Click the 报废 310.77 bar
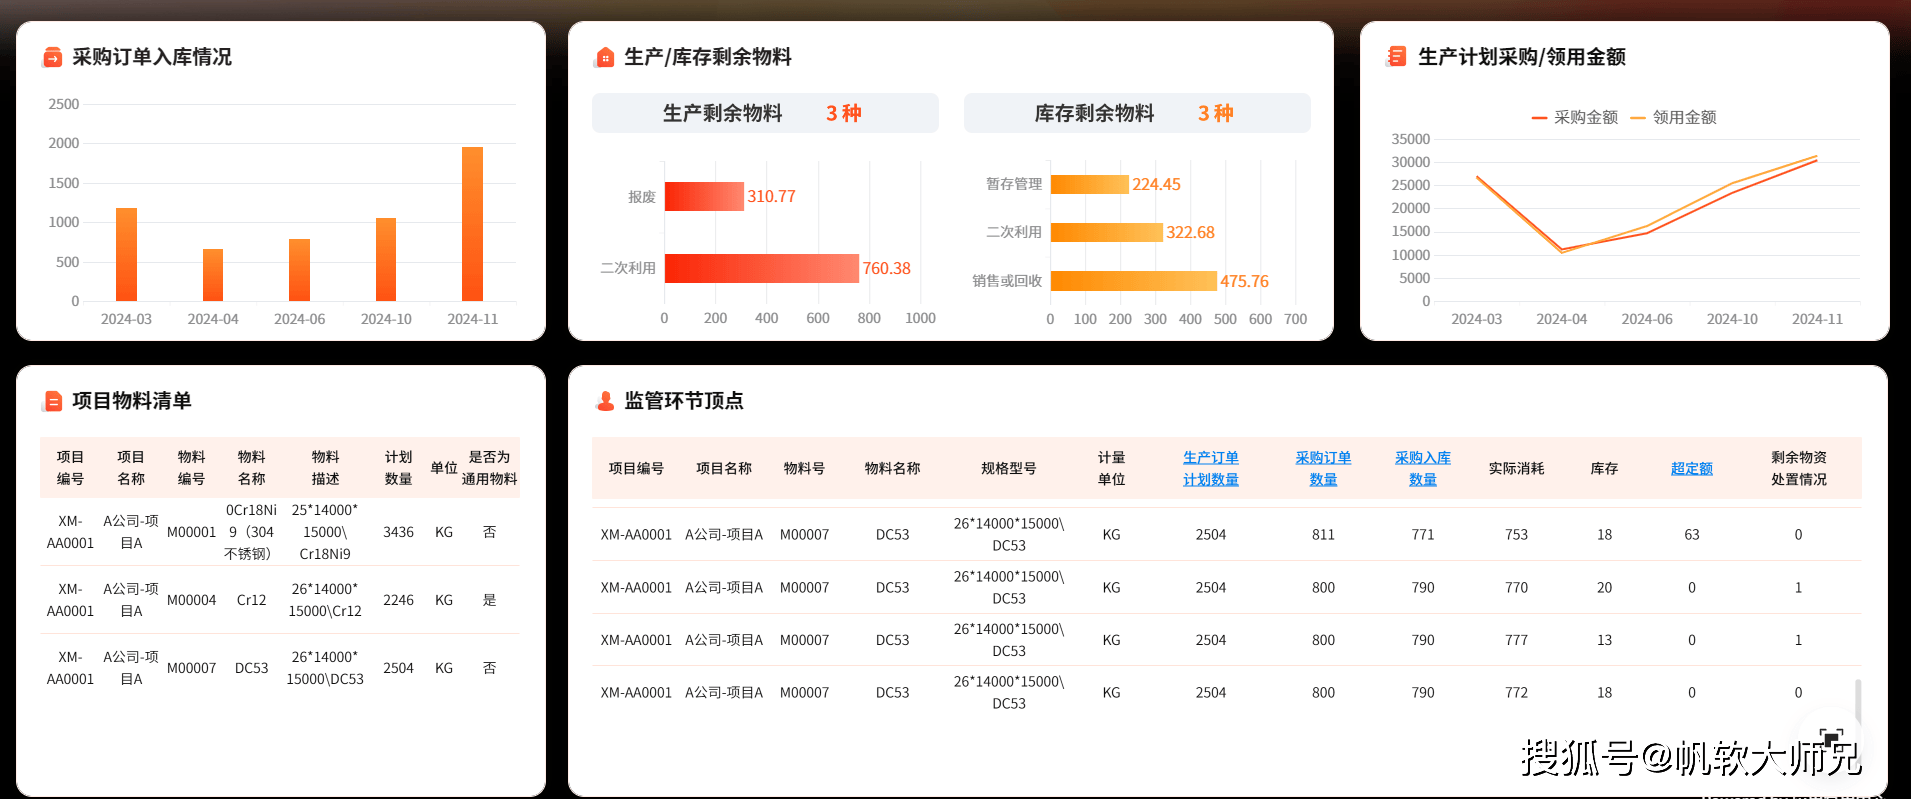The height and width of the screenshot is (799, 1911). 704,196
